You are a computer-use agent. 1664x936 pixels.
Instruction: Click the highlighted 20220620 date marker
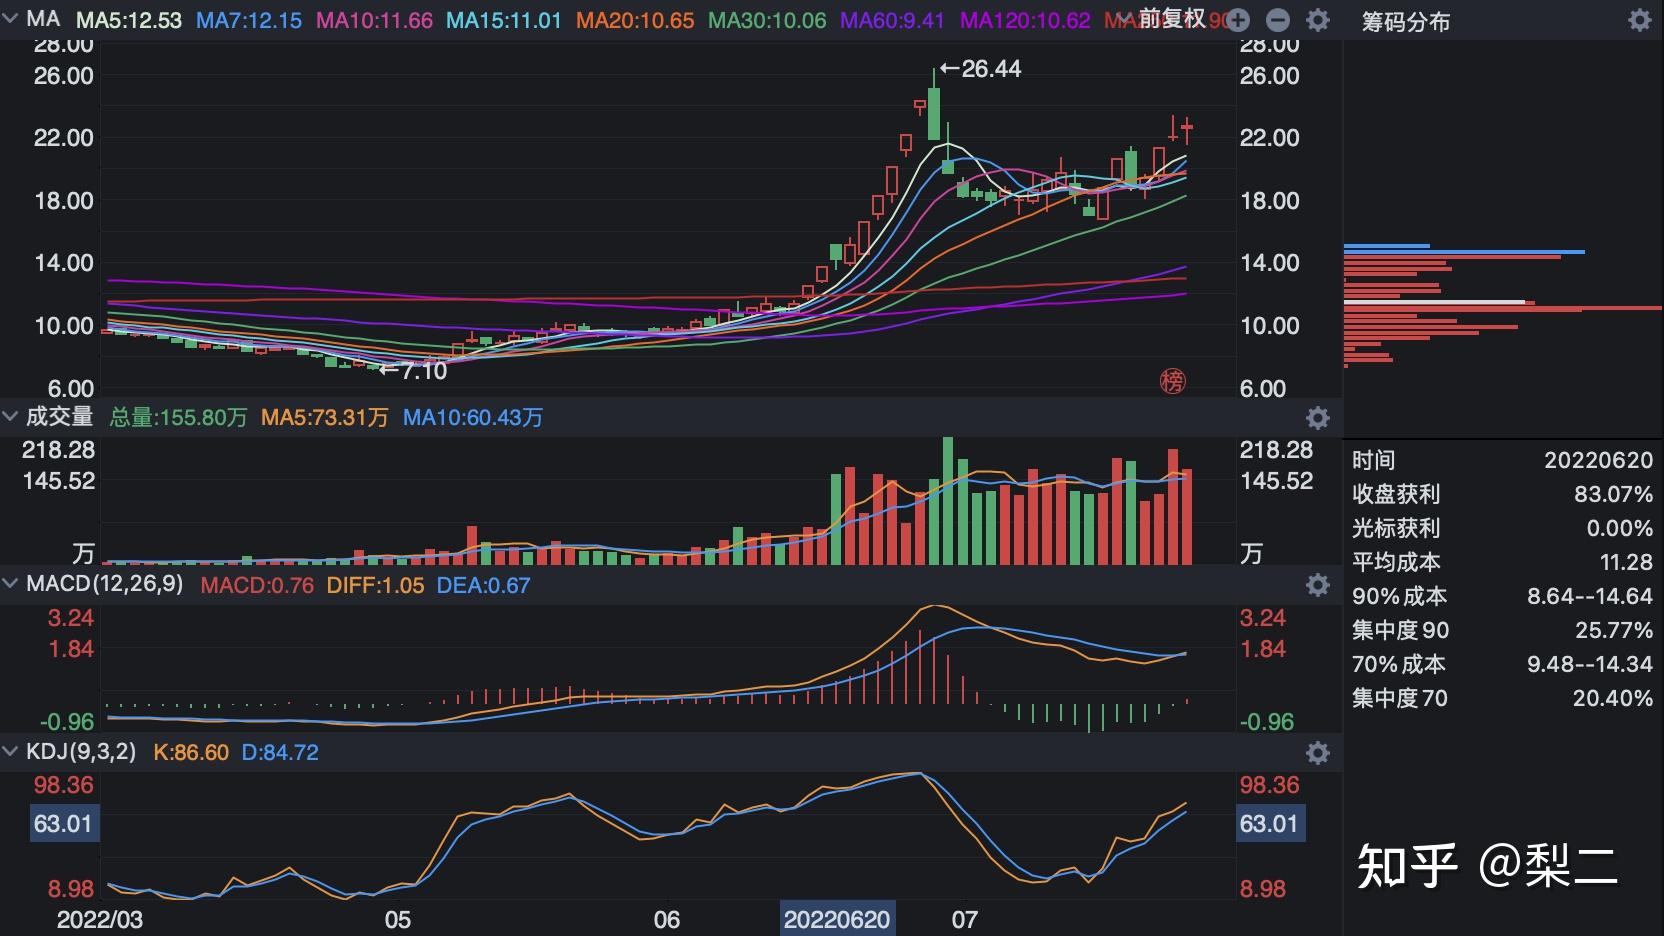(836, 919)
